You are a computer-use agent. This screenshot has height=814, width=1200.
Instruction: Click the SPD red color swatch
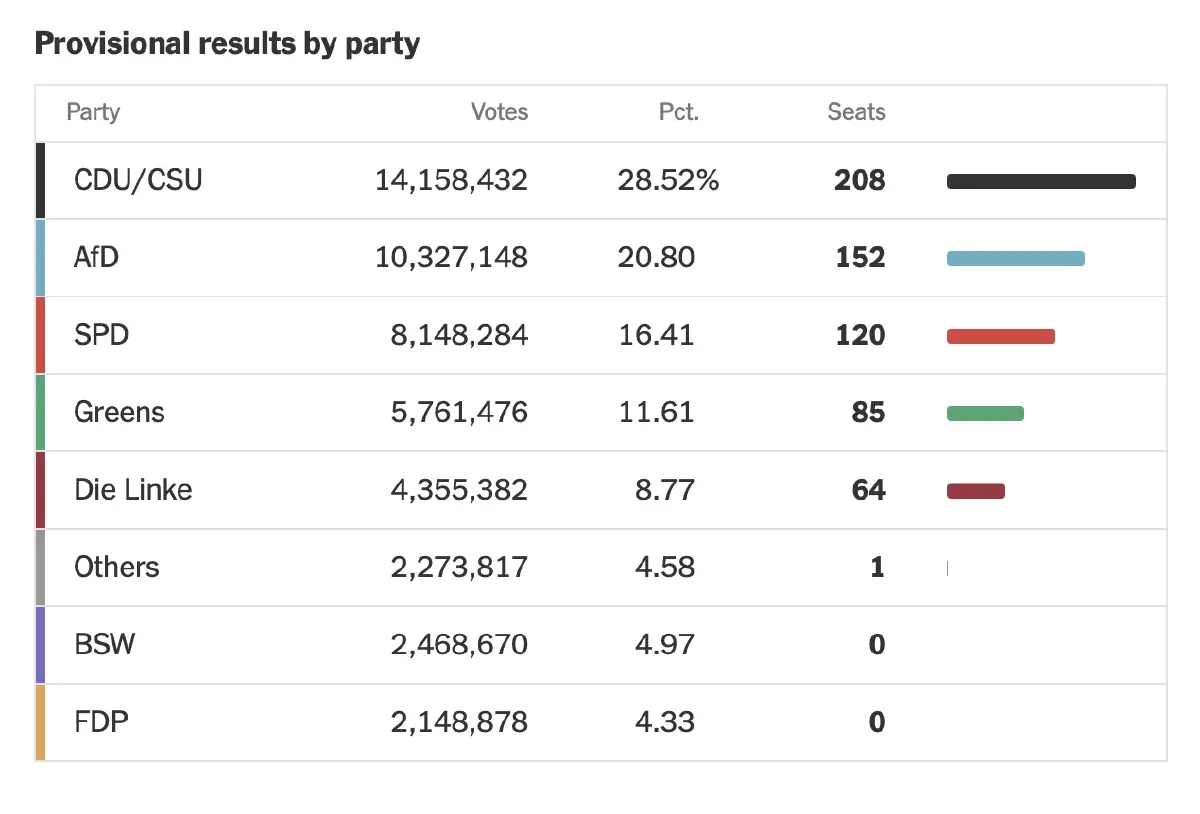click(40, 335)
